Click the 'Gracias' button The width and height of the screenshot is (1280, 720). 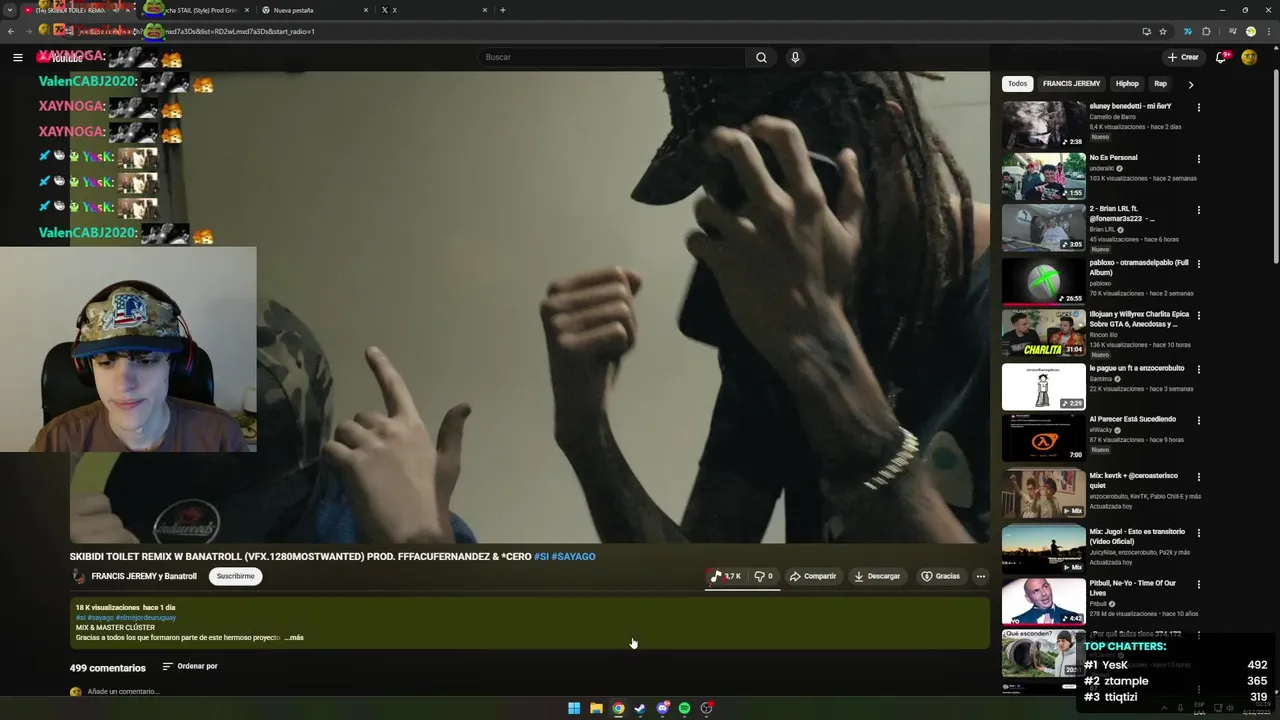940,576
